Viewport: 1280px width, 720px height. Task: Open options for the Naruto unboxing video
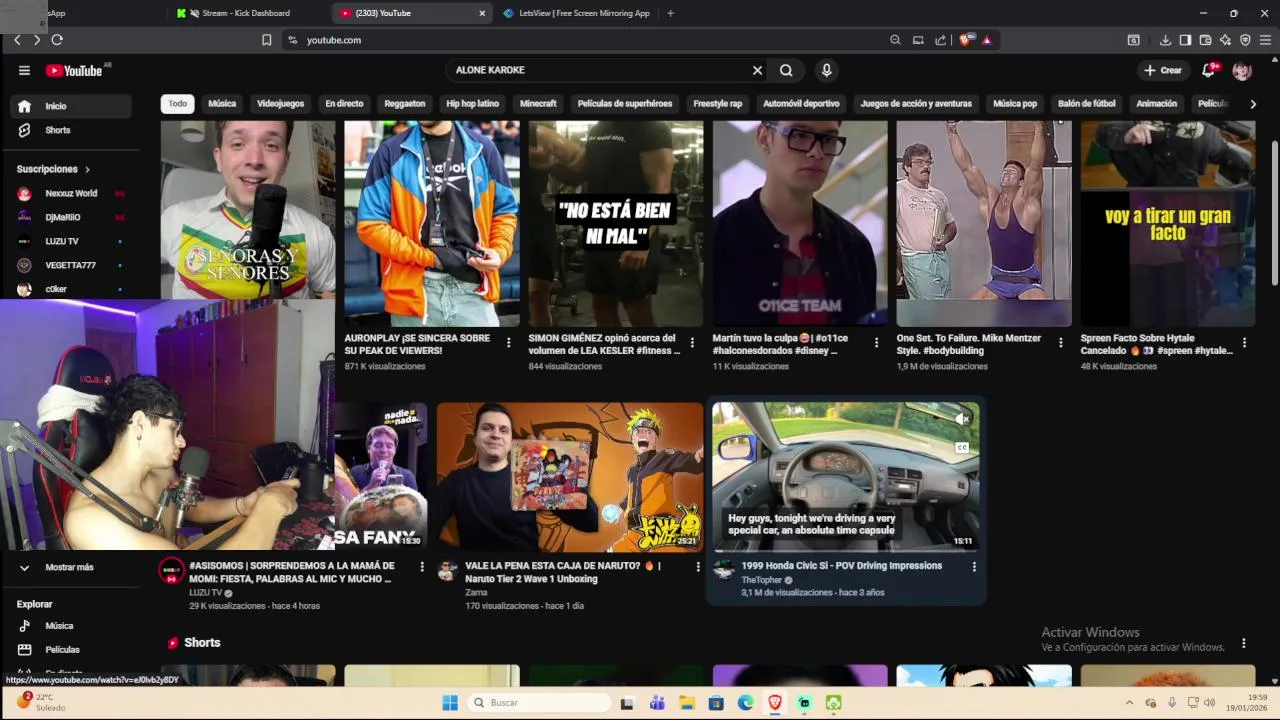697,567
